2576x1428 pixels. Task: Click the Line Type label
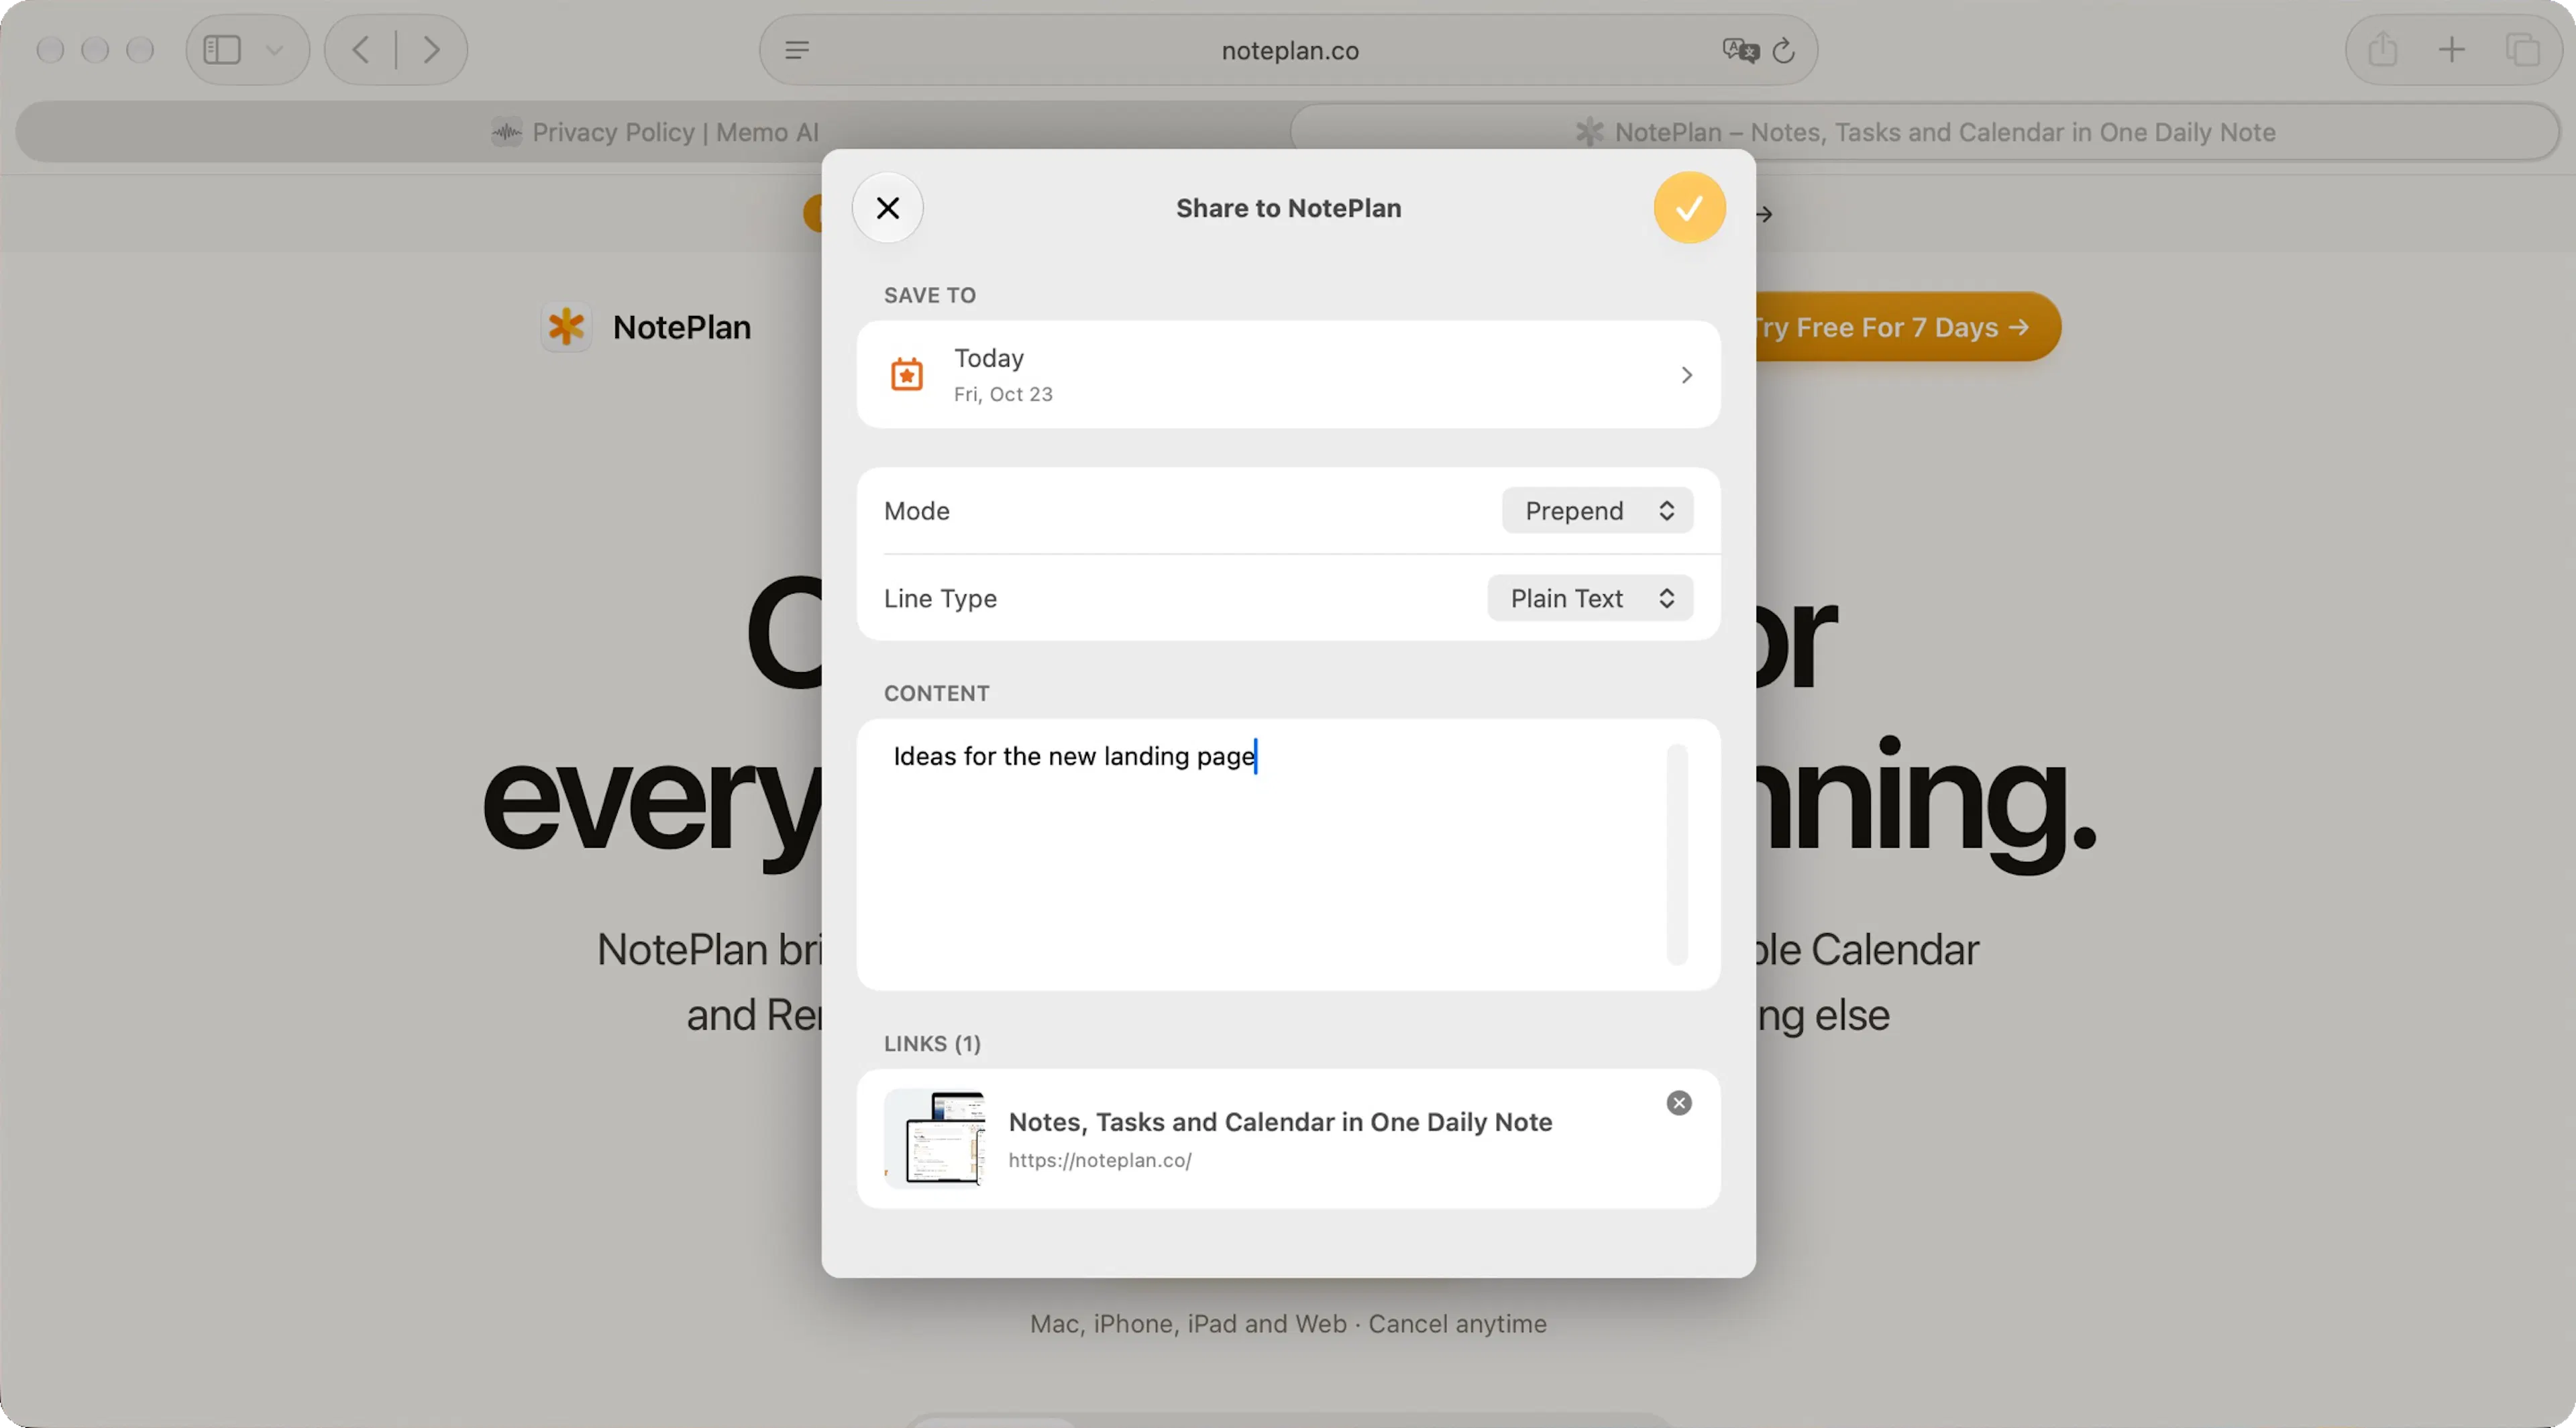pos(940,598)
